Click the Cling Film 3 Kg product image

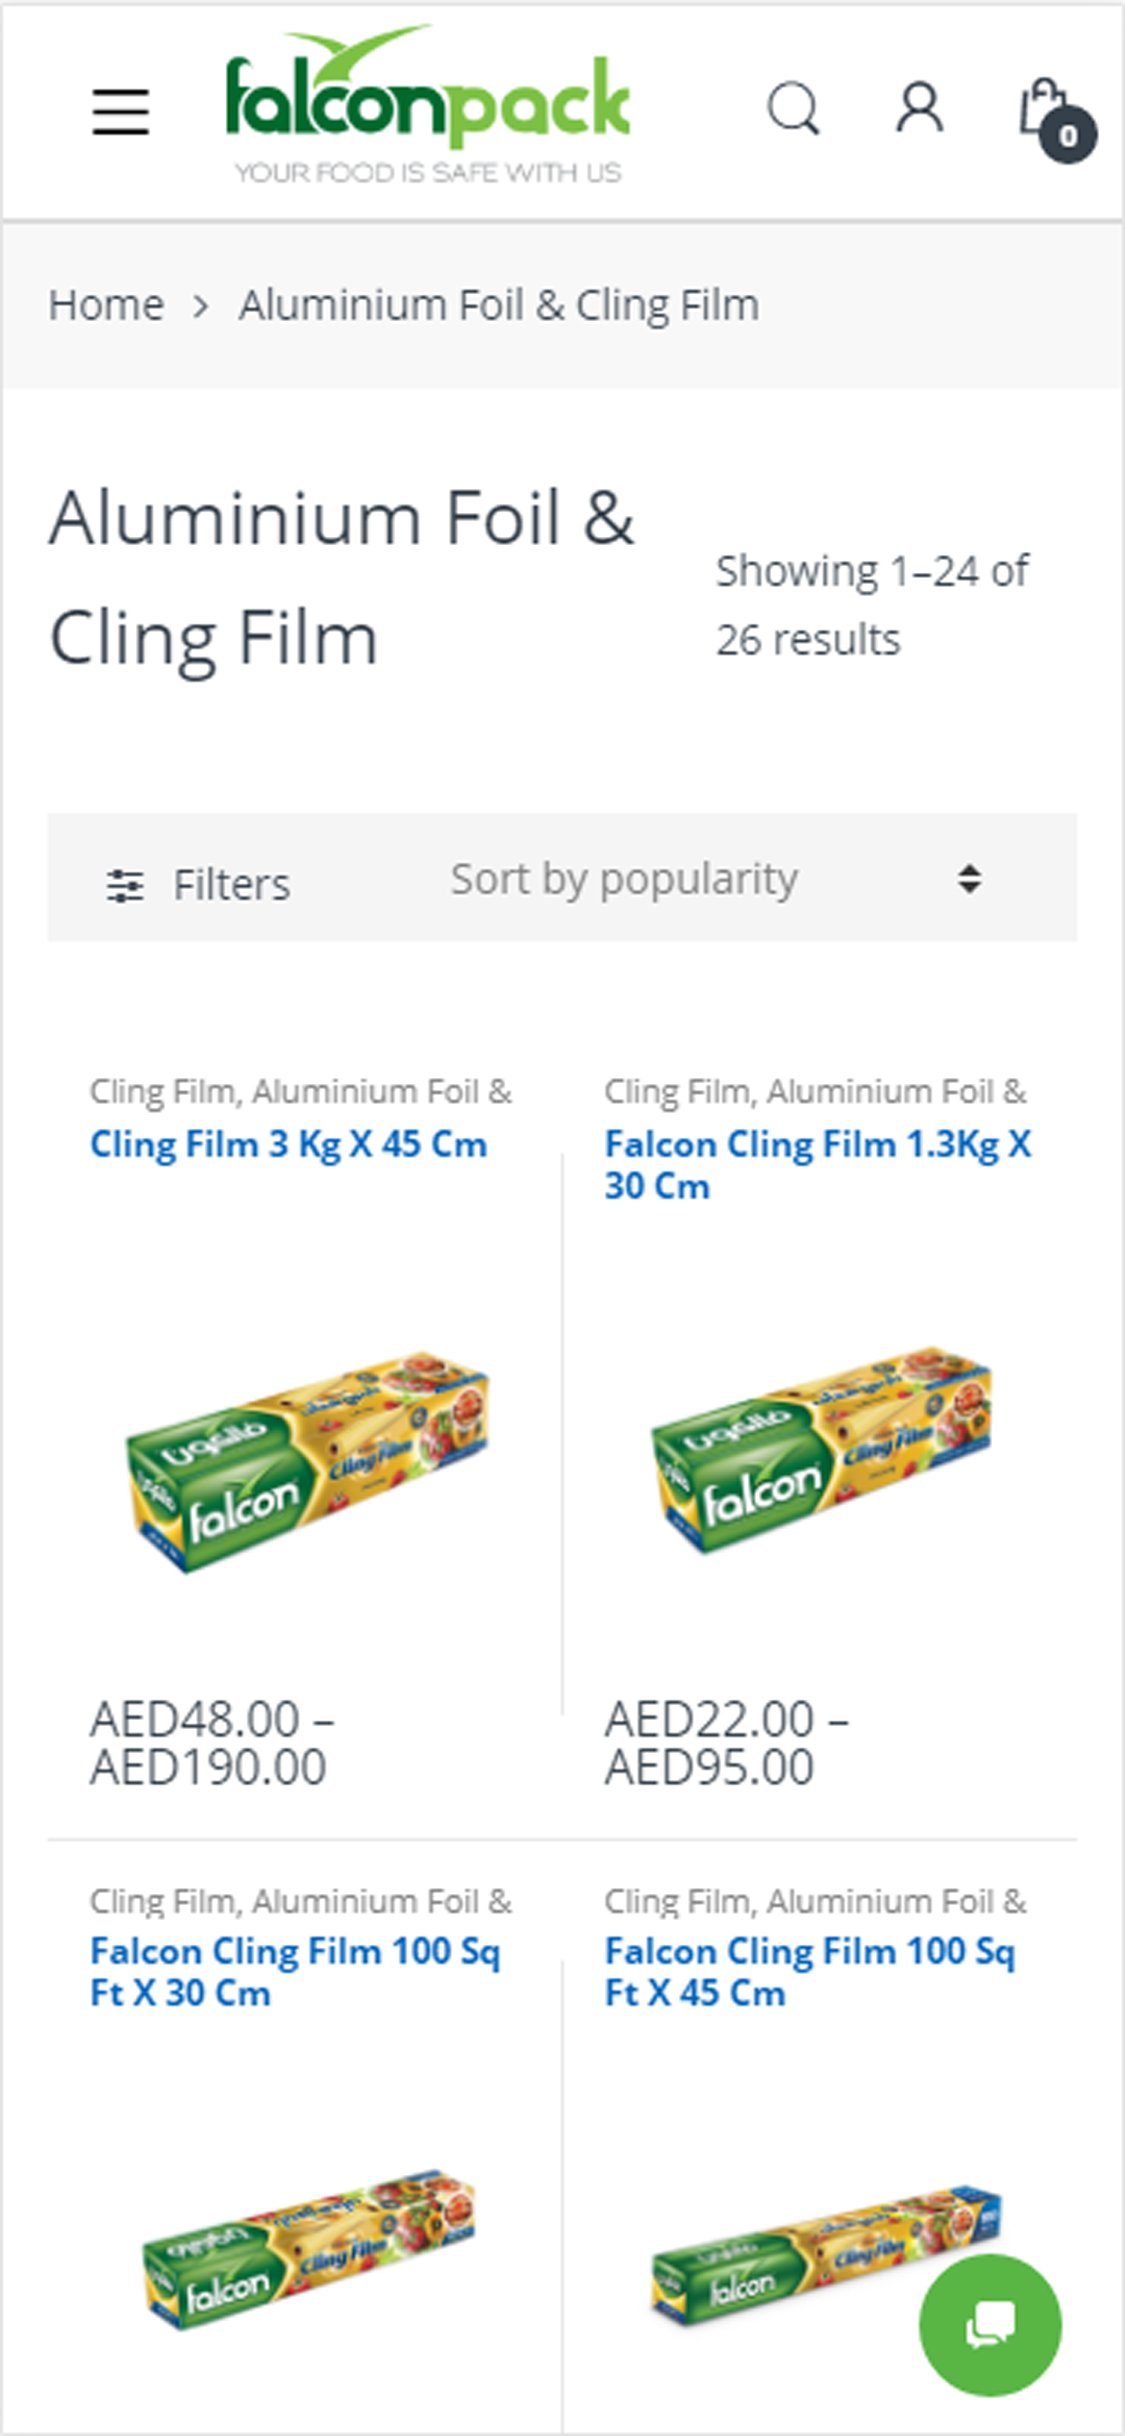point(306,1461)
